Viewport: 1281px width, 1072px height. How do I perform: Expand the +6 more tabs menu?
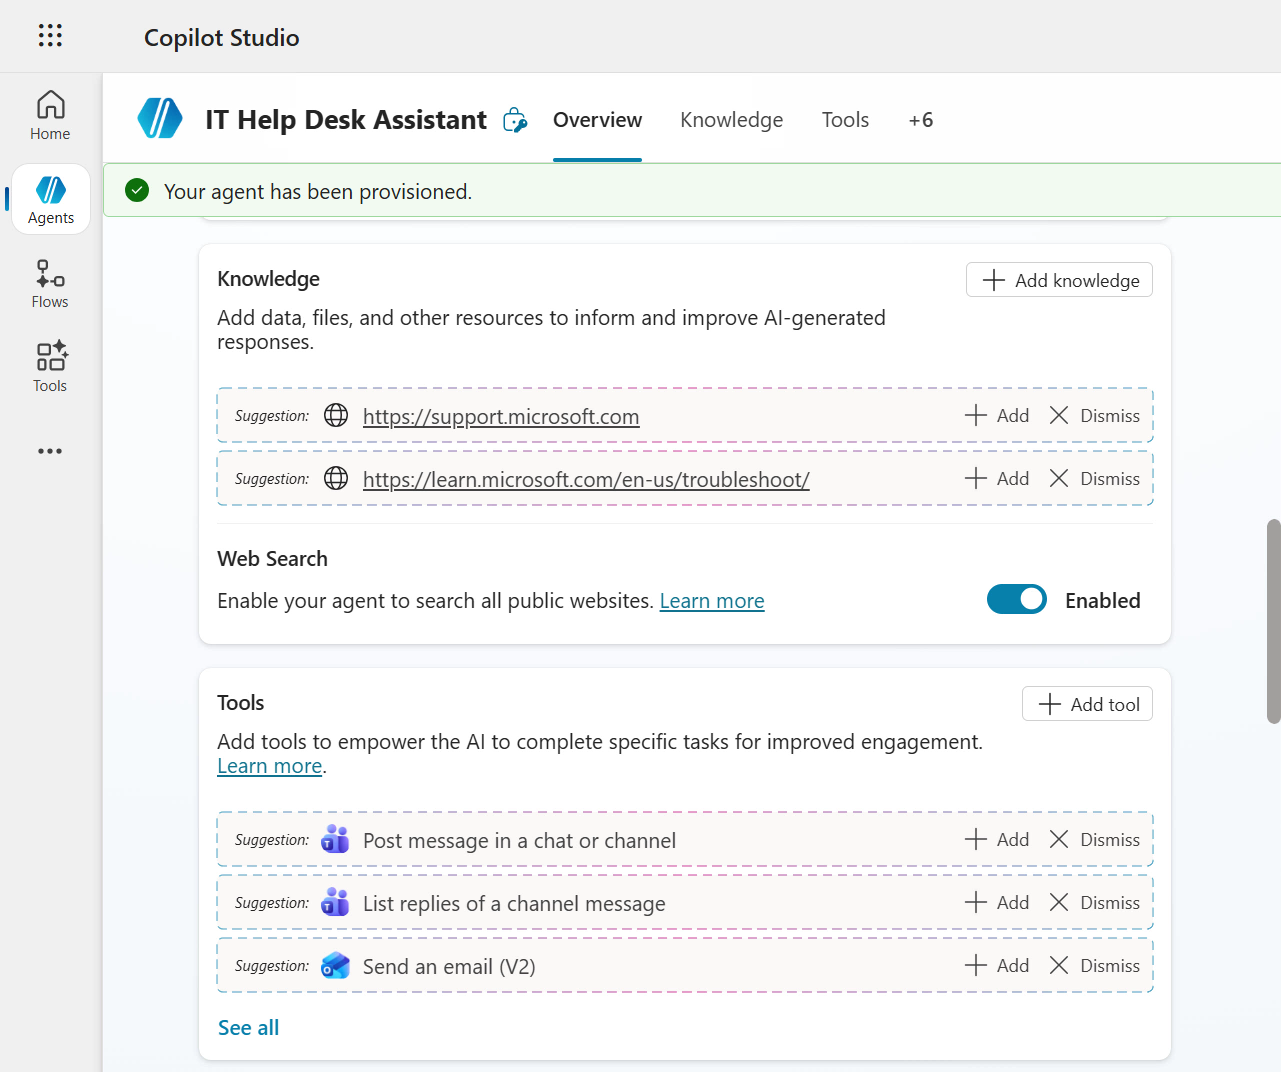(x=920, y=120)
